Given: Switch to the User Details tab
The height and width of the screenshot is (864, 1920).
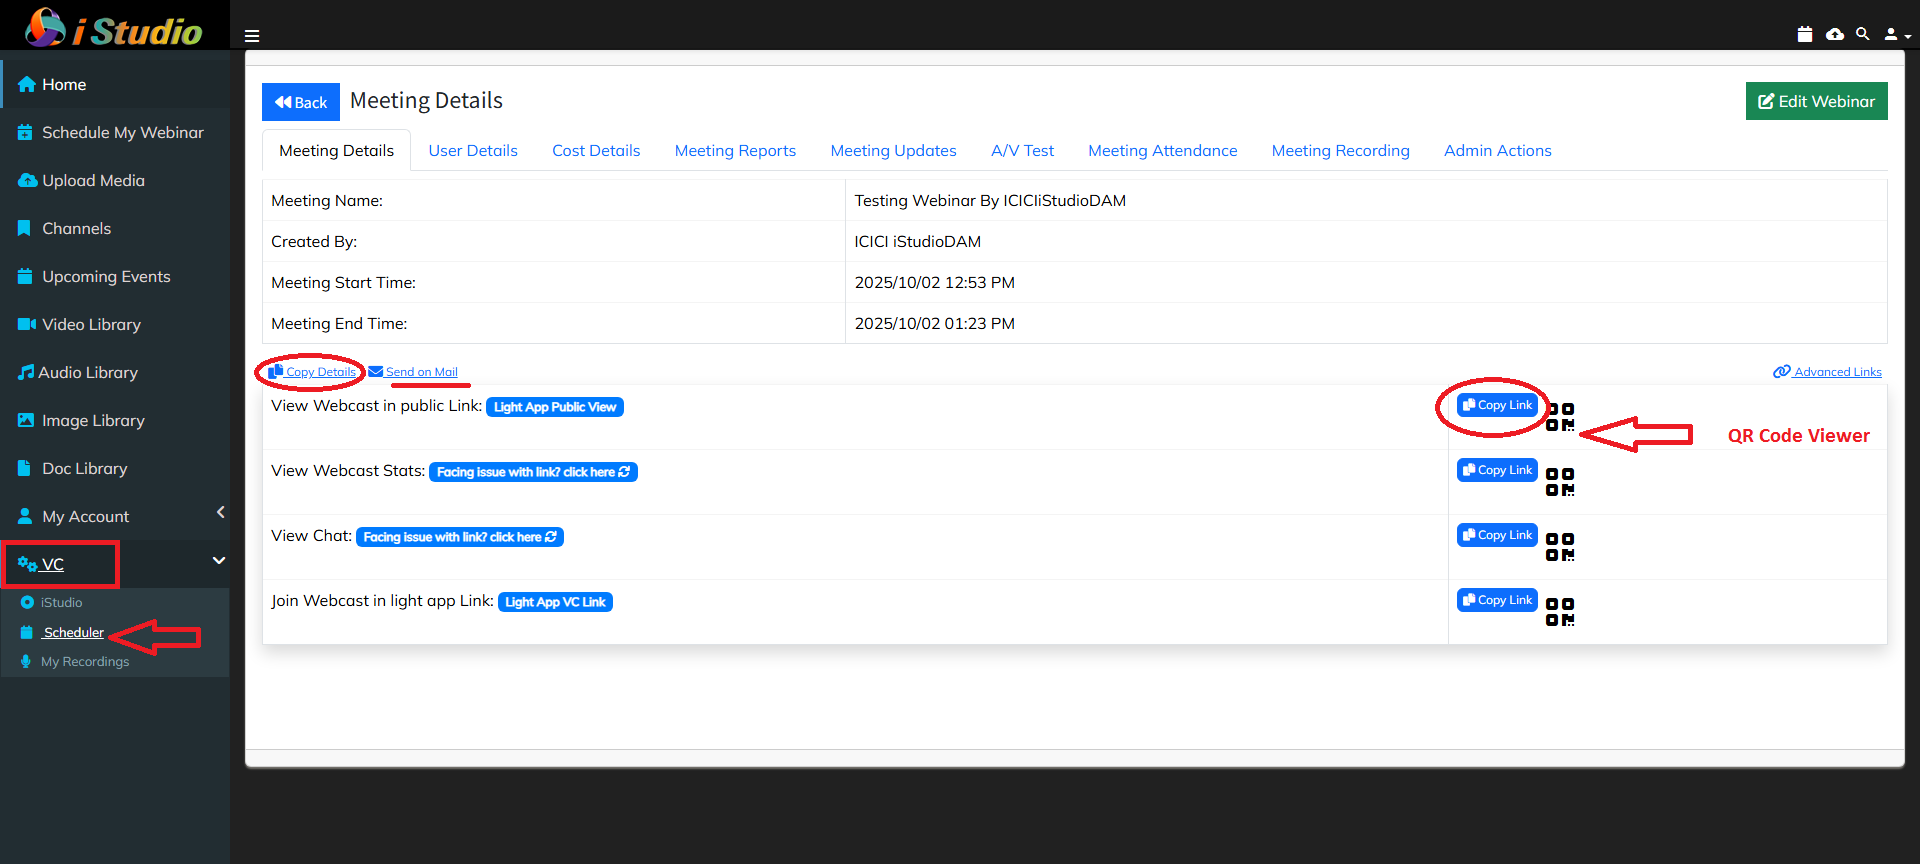Looking at the screenshot, I should [x=473, y=150].
